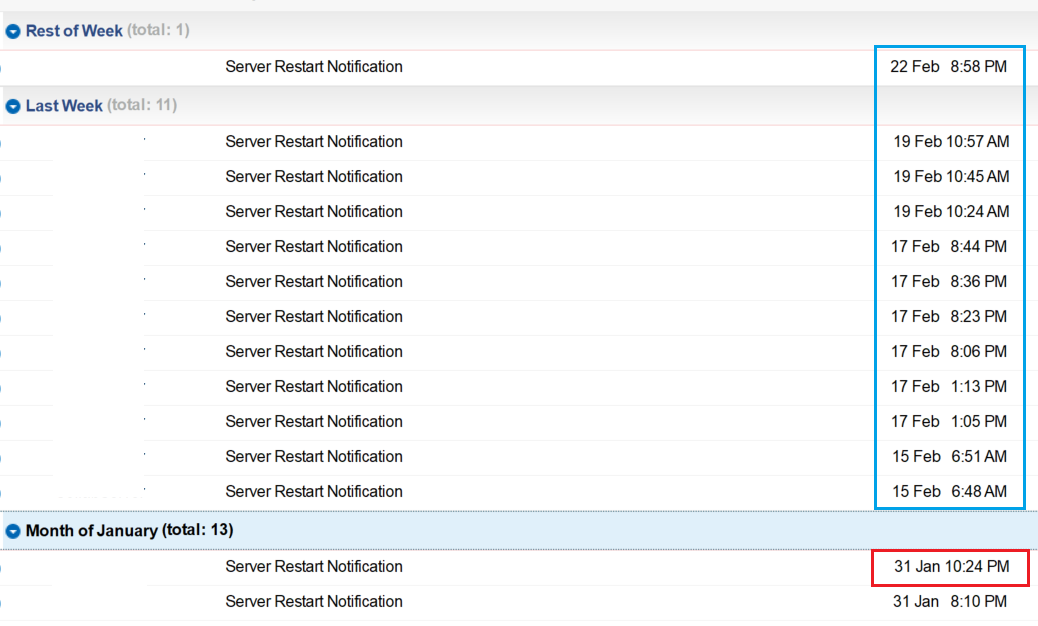Click the 17 Feb 8:36 PM timestamp
The height and width of the screenshot is (626, 1038).
pos(949,282)
